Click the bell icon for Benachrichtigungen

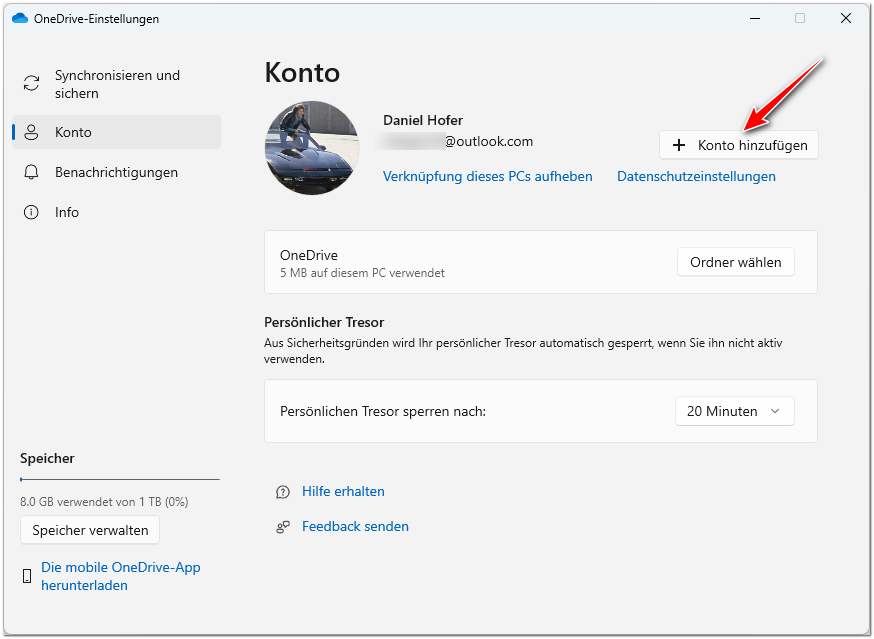pos(32,172)
